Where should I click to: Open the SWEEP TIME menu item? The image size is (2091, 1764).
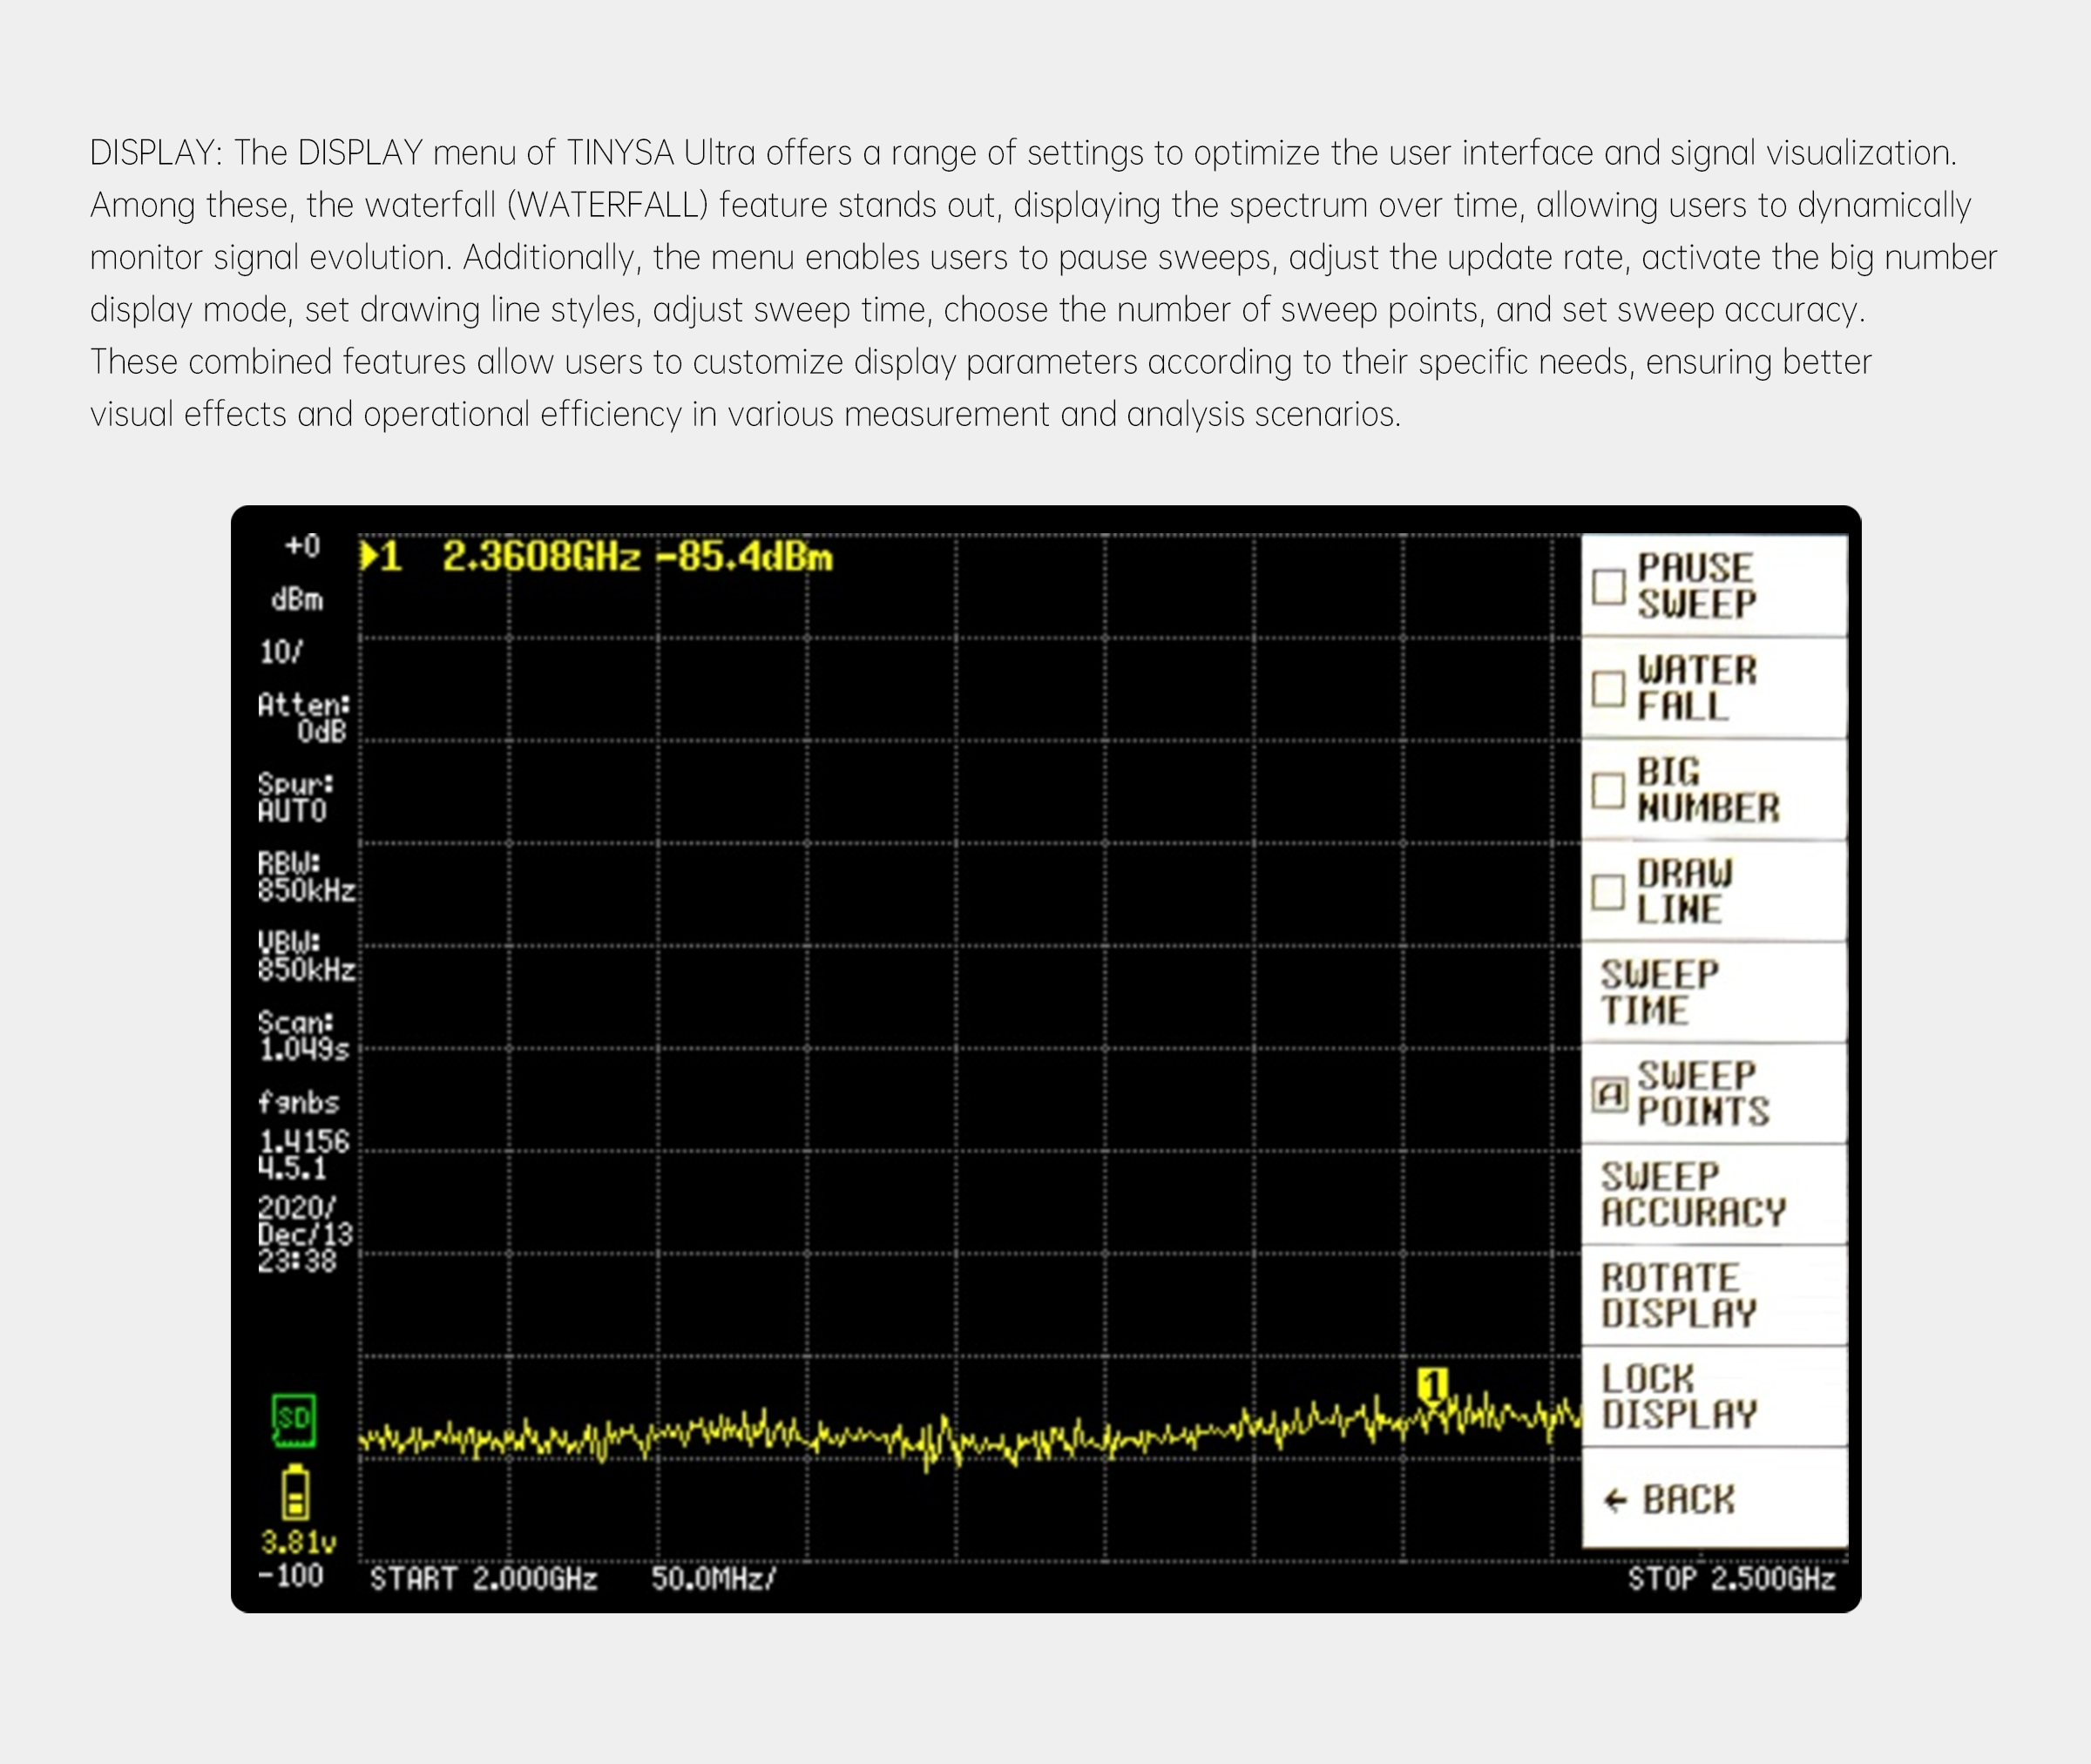(1714, 993)
